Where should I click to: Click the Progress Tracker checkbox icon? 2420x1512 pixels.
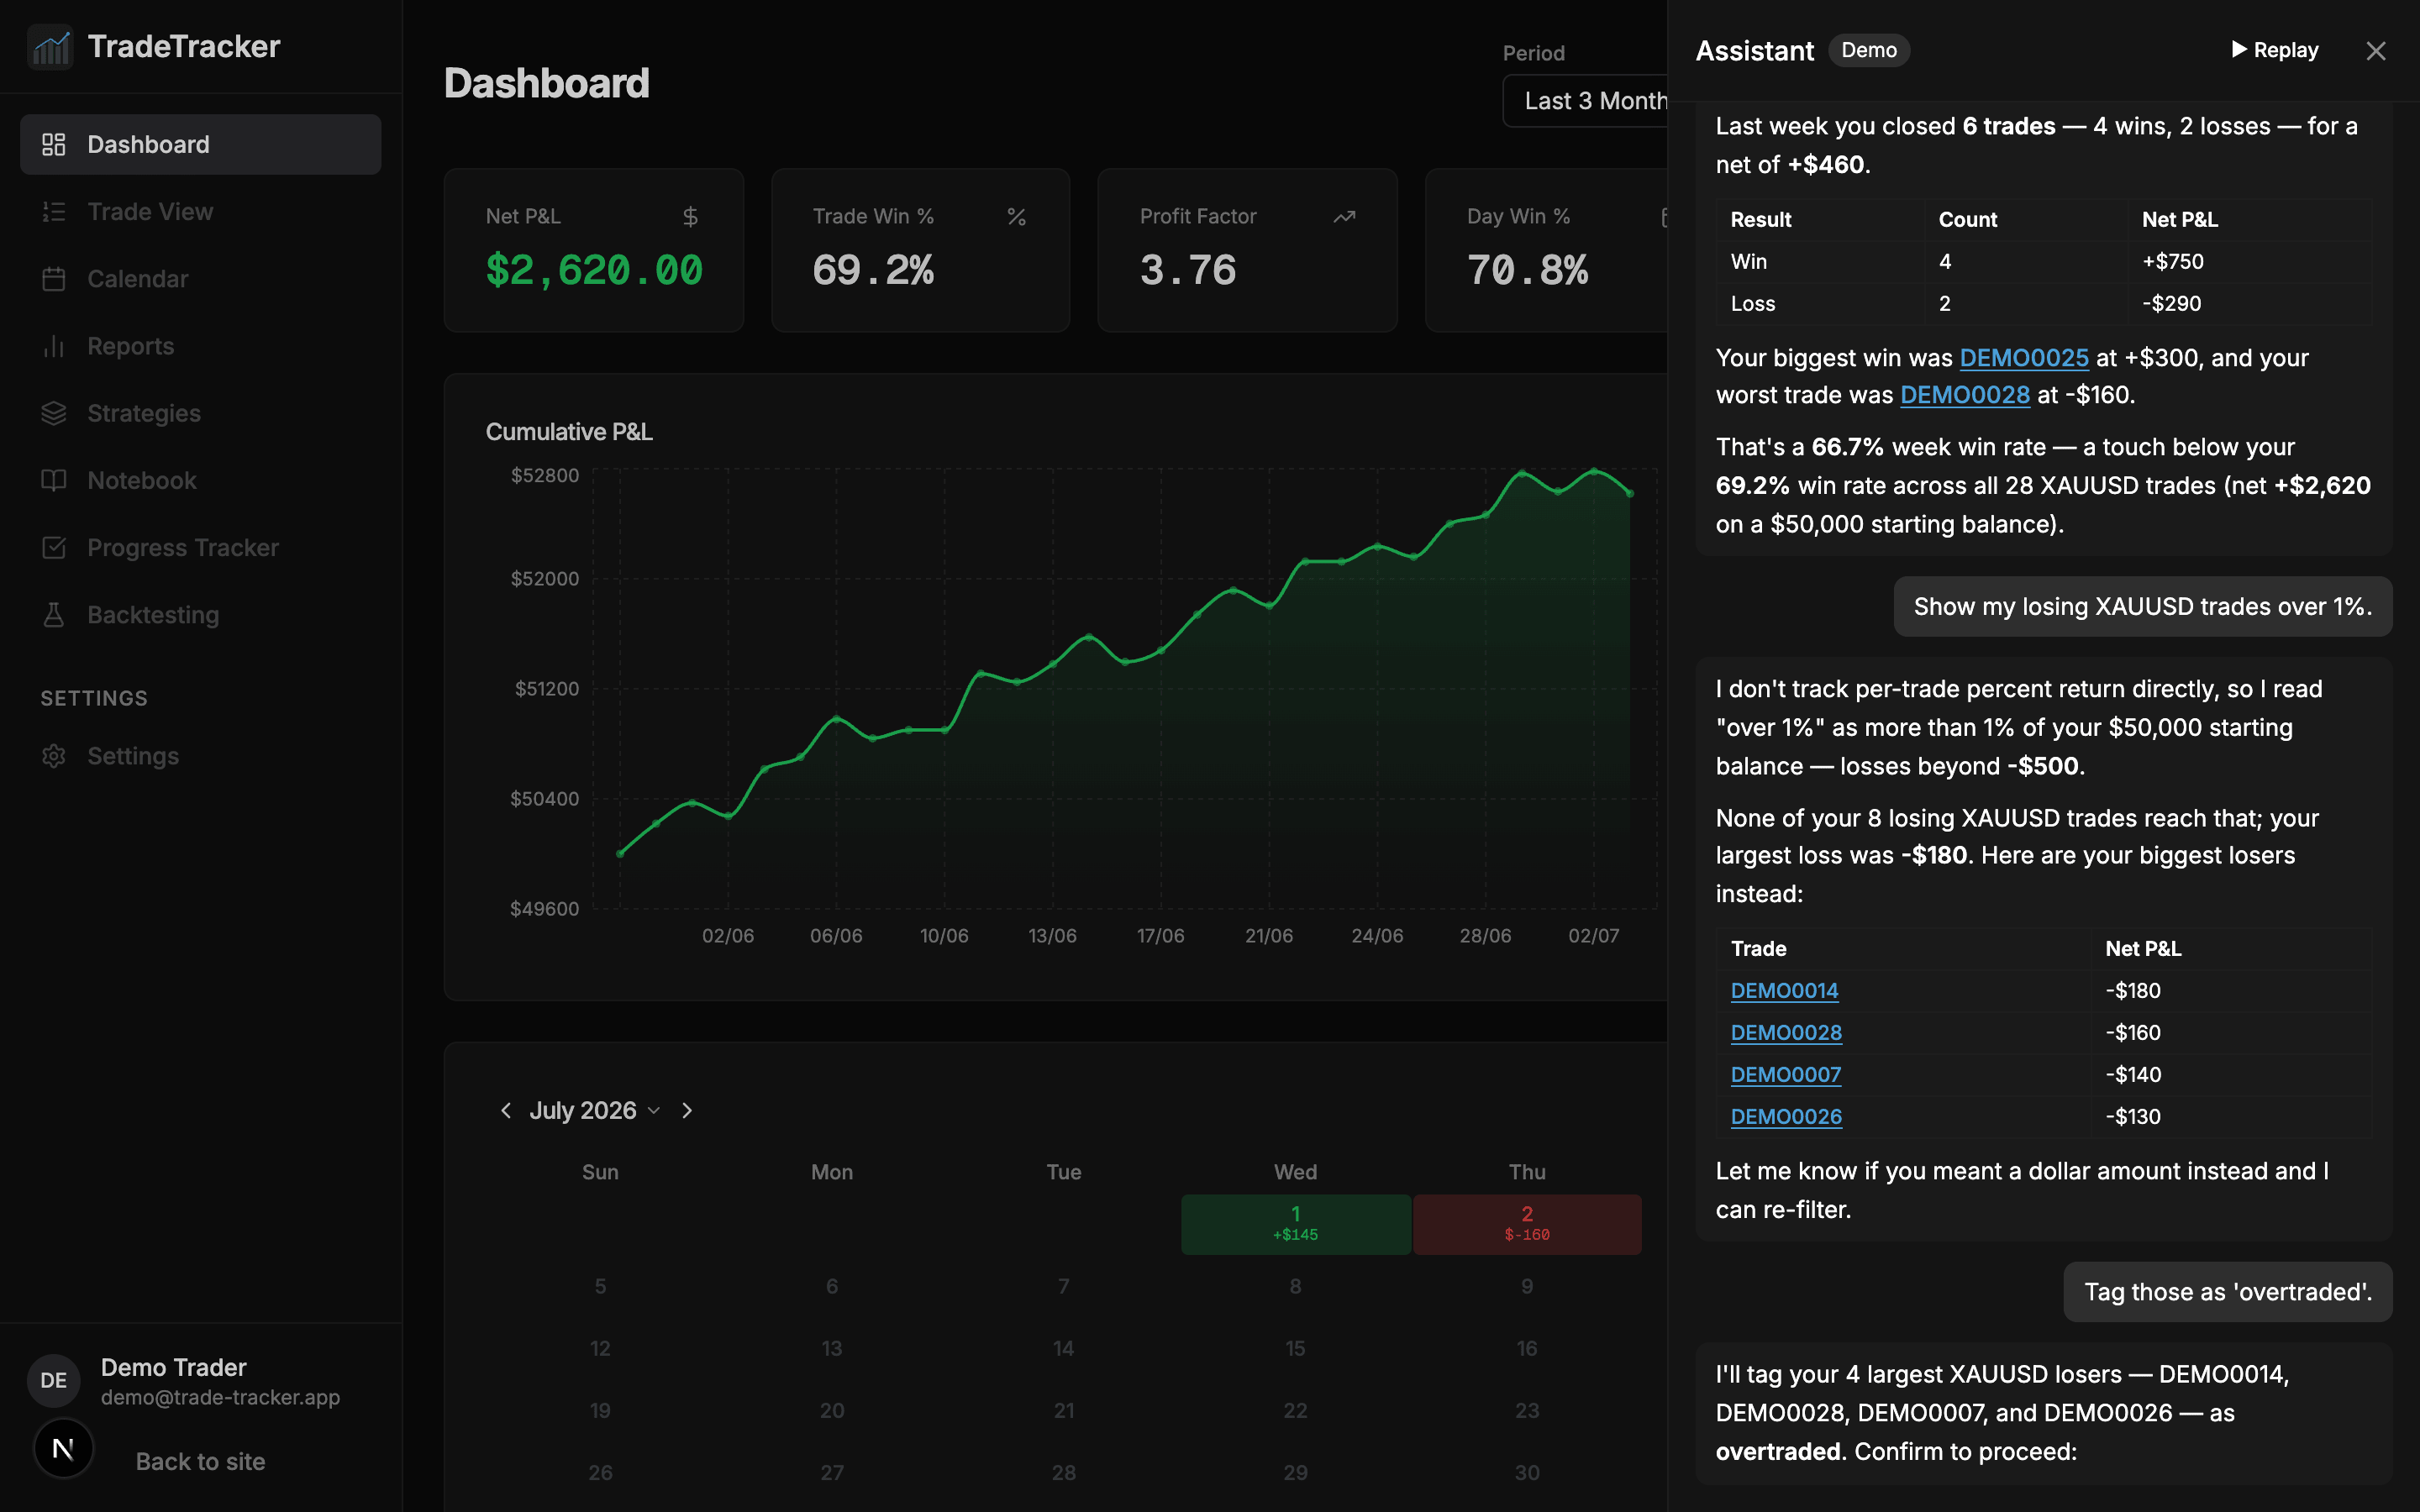tap(54, 548)
